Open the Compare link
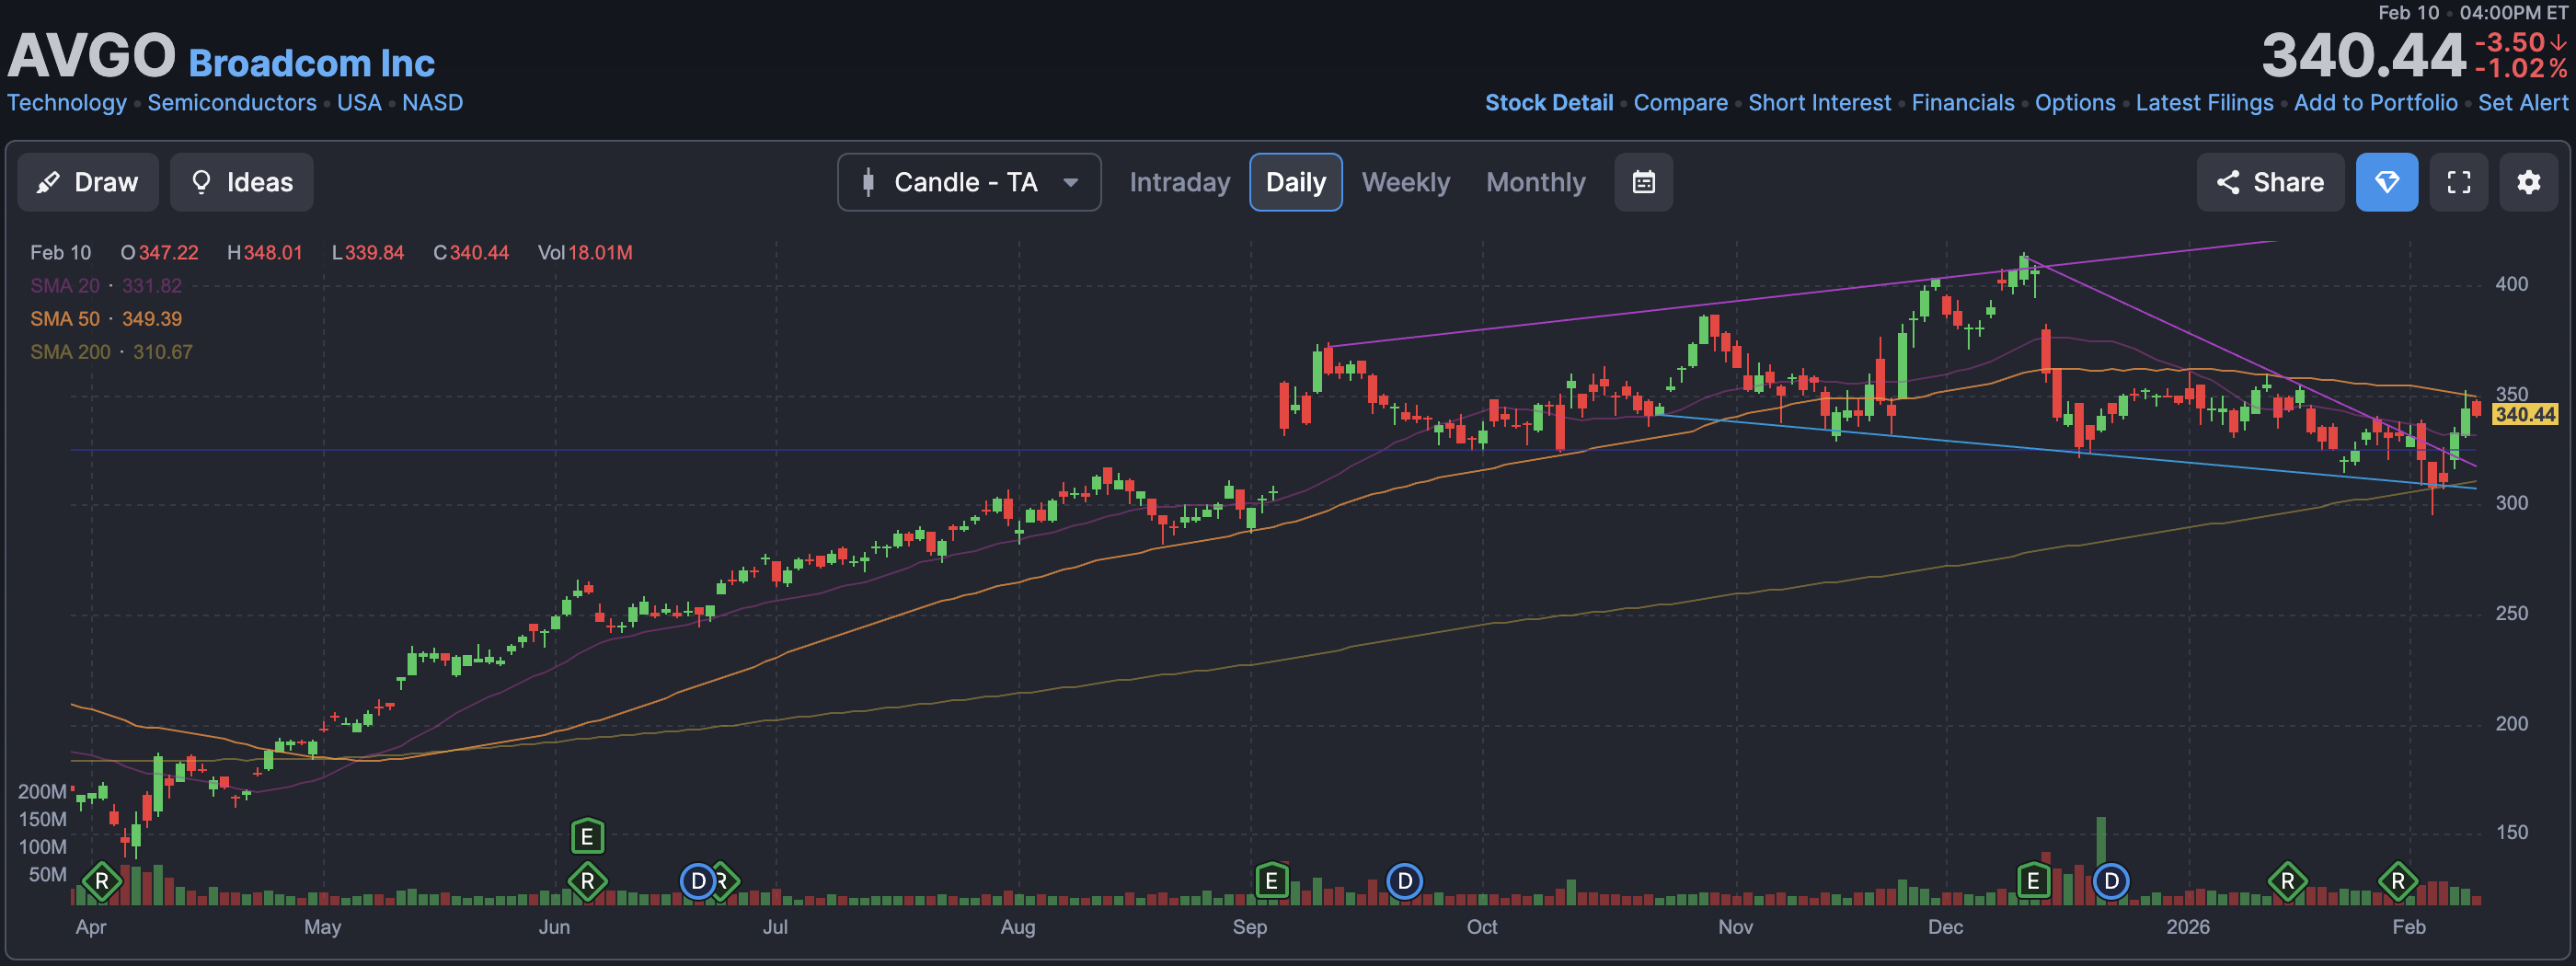Image resolution: width=2576 pixels, height=966 pixels. click(1680, 103)
